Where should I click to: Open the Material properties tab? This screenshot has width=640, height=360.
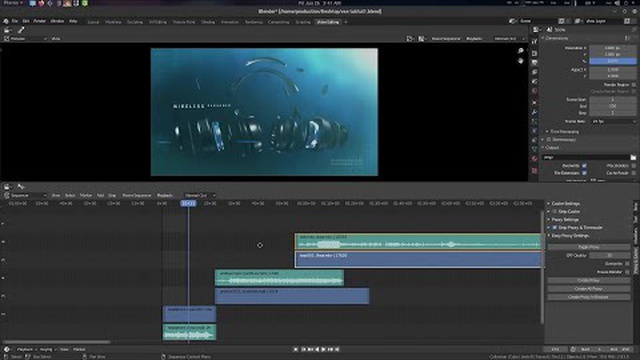coord(534,159)
